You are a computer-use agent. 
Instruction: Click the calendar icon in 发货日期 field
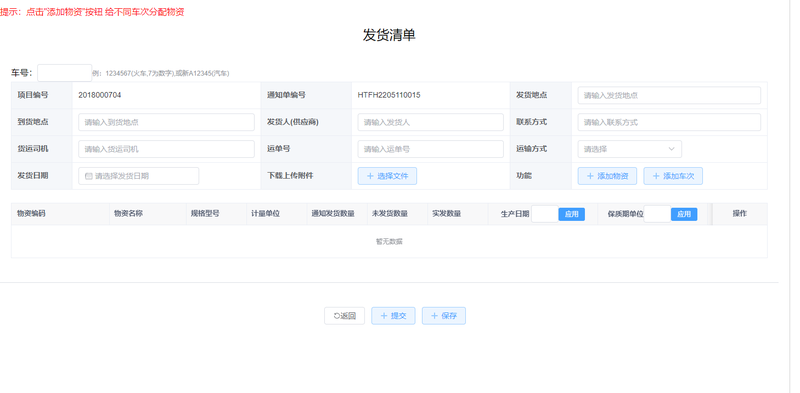[x=88, y=176]
